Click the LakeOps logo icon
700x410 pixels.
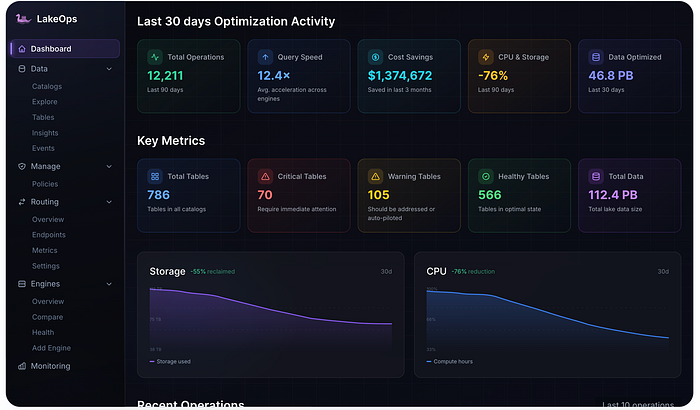coord(23,19)
